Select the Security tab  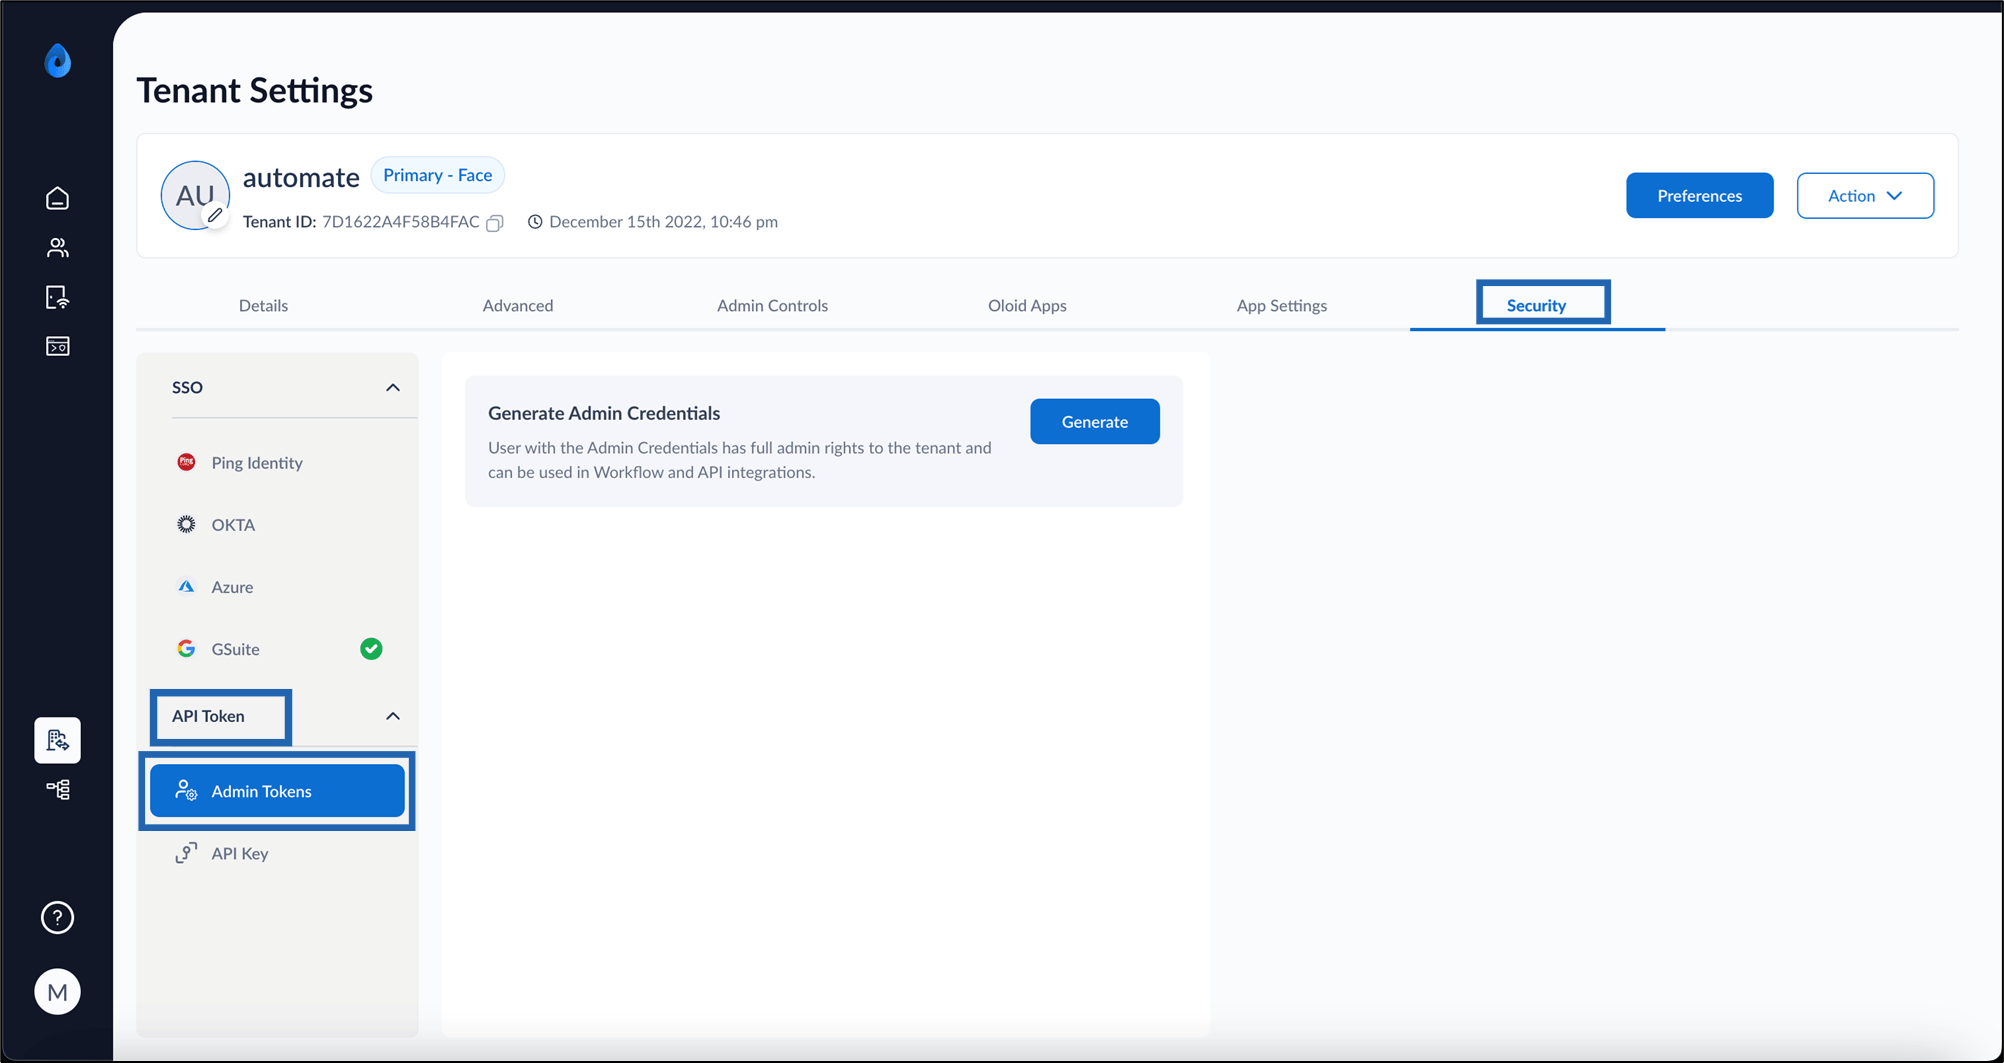[1537, 305]
